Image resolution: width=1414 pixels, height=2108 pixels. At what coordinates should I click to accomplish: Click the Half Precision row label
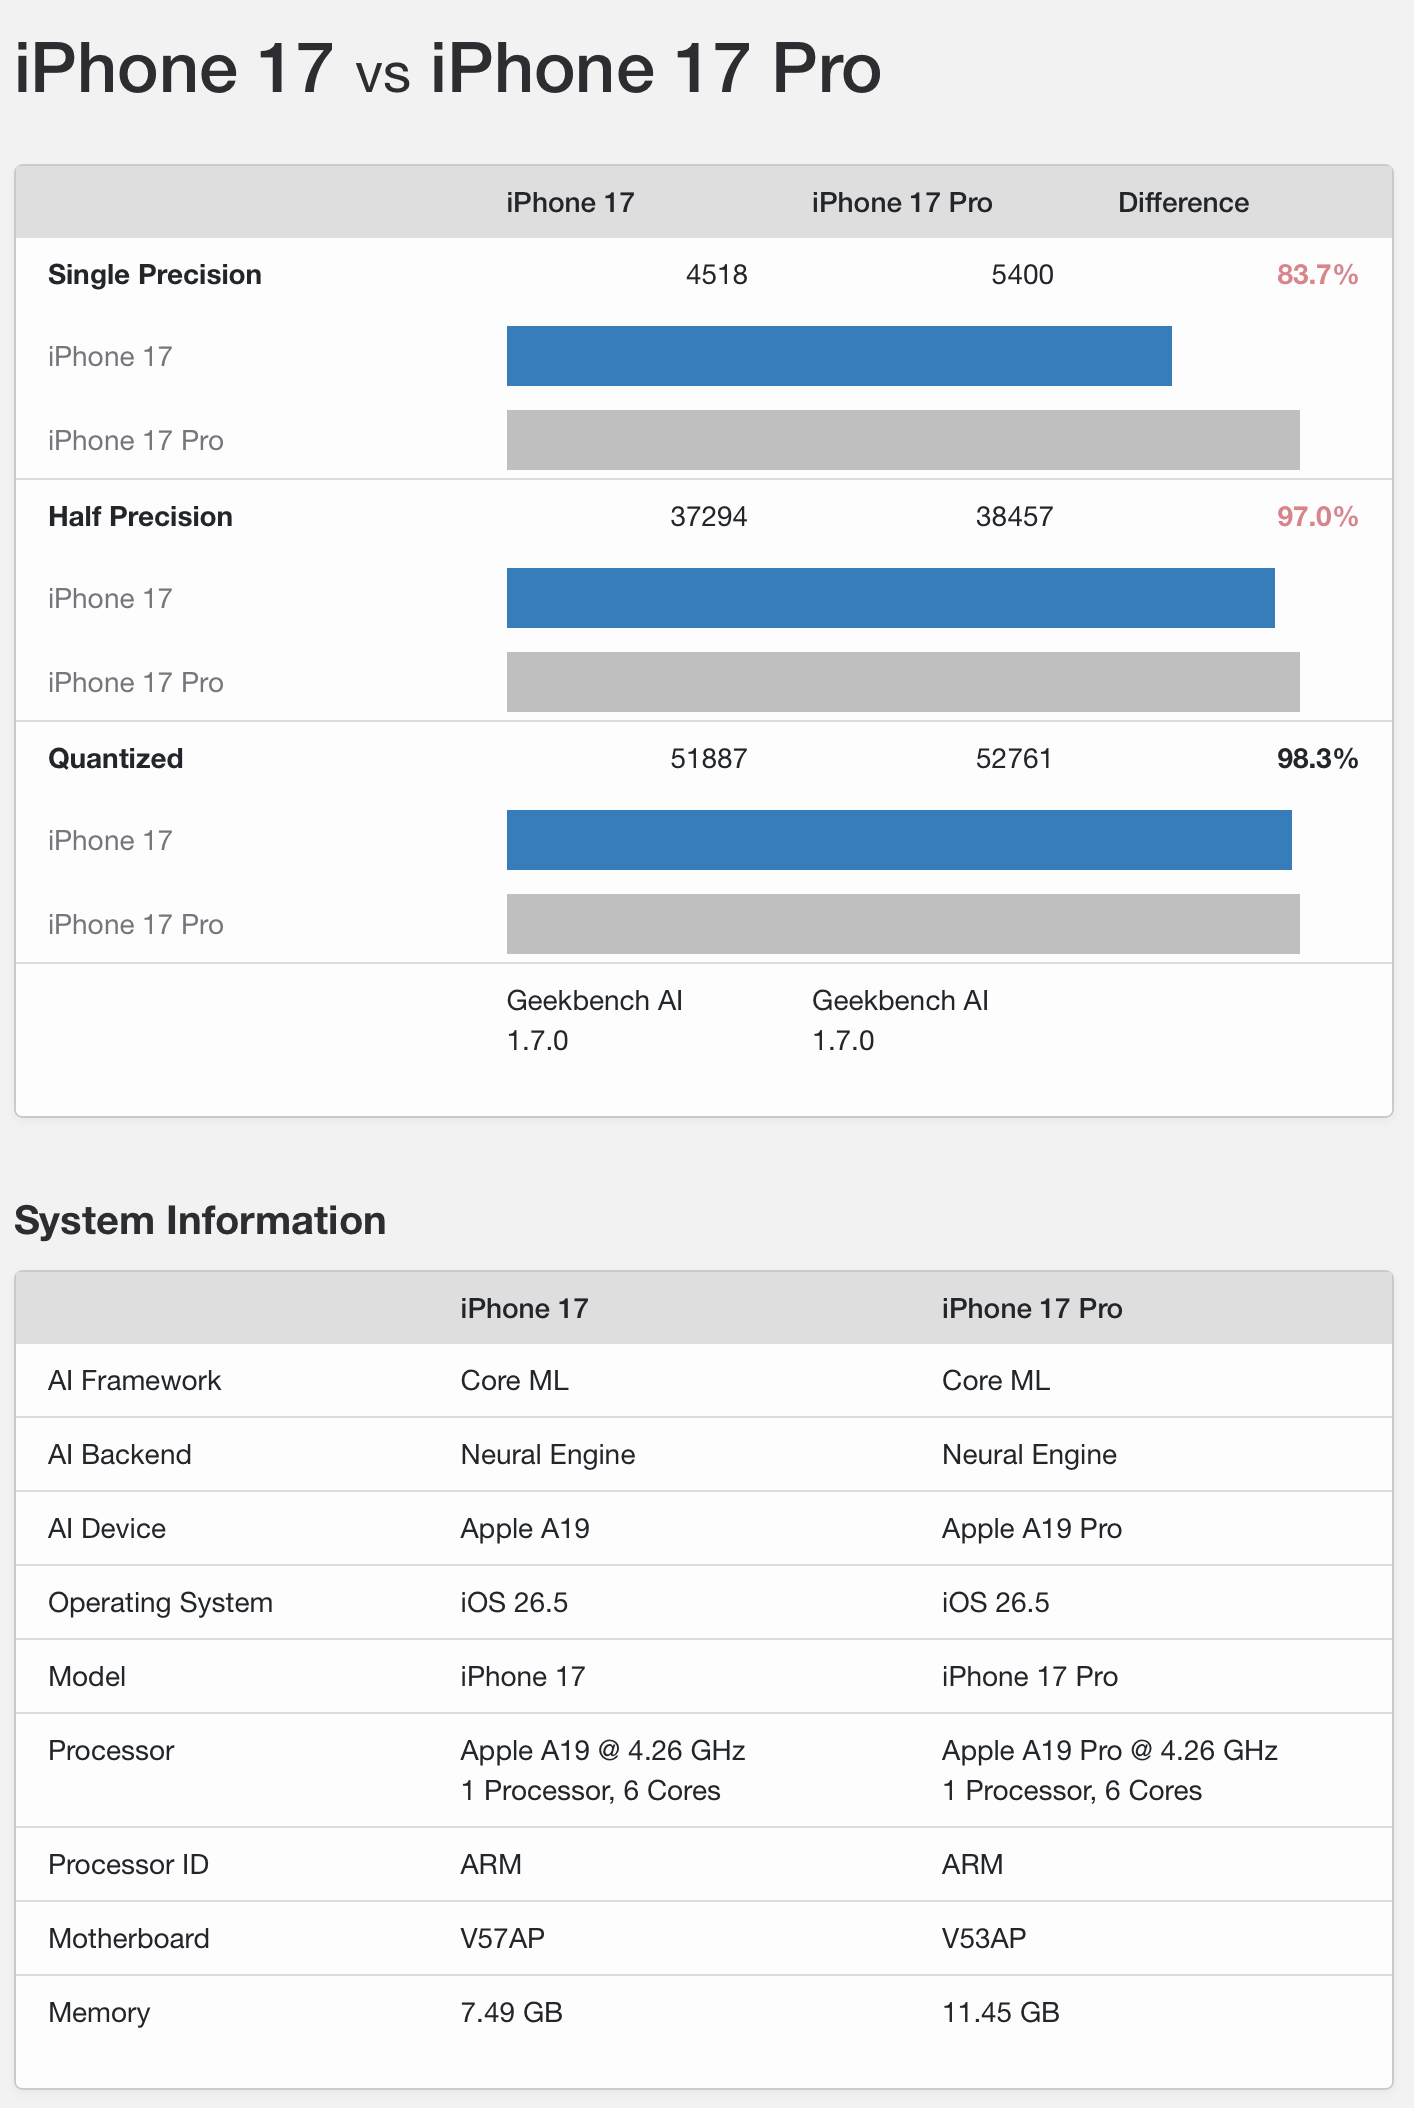click(x=140, y=517)
